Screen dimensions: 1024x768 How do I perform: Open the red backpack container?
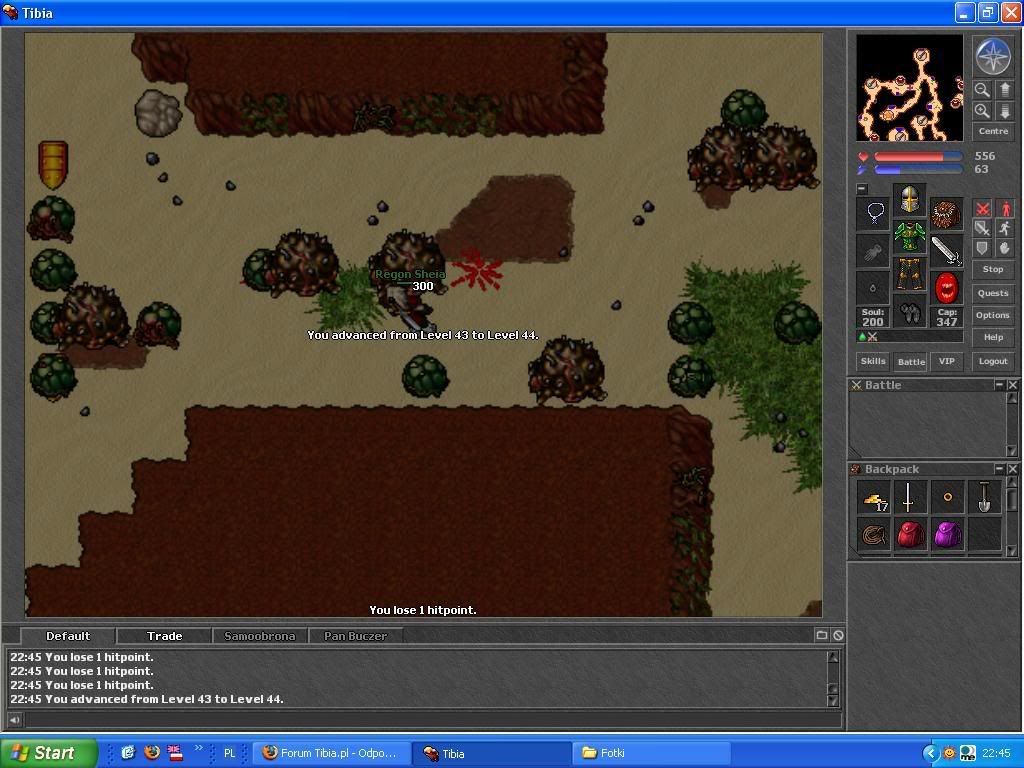click(910, 536)
